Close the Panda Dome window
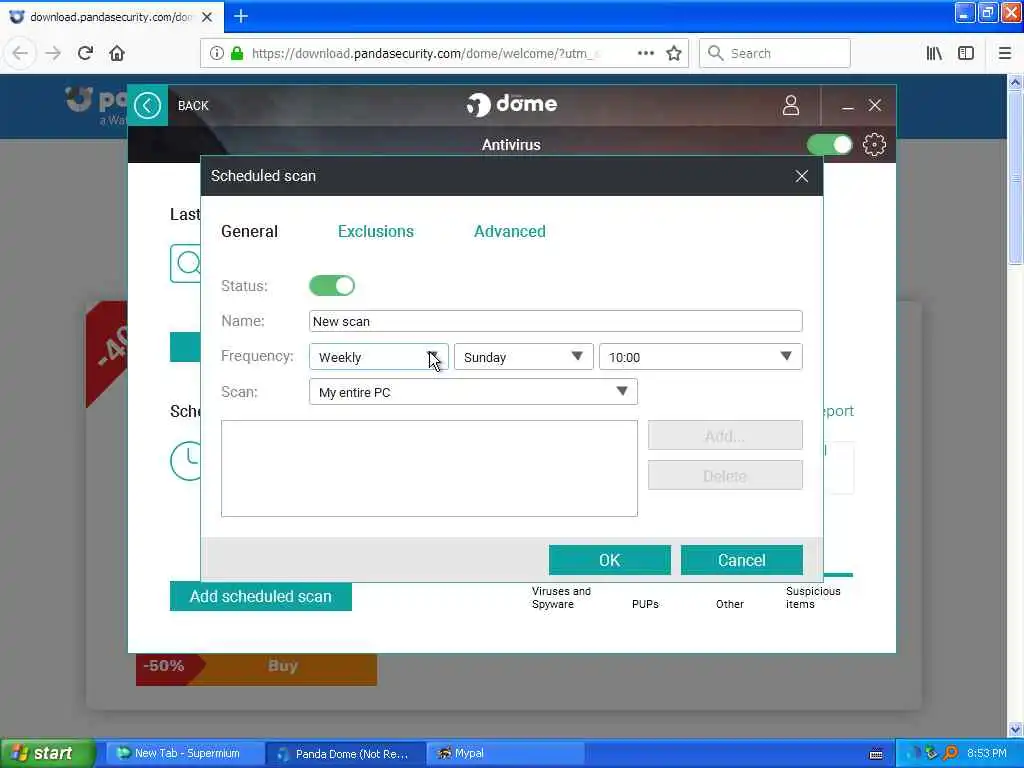The image size is (1024, 768). click(x=875, y=105)
